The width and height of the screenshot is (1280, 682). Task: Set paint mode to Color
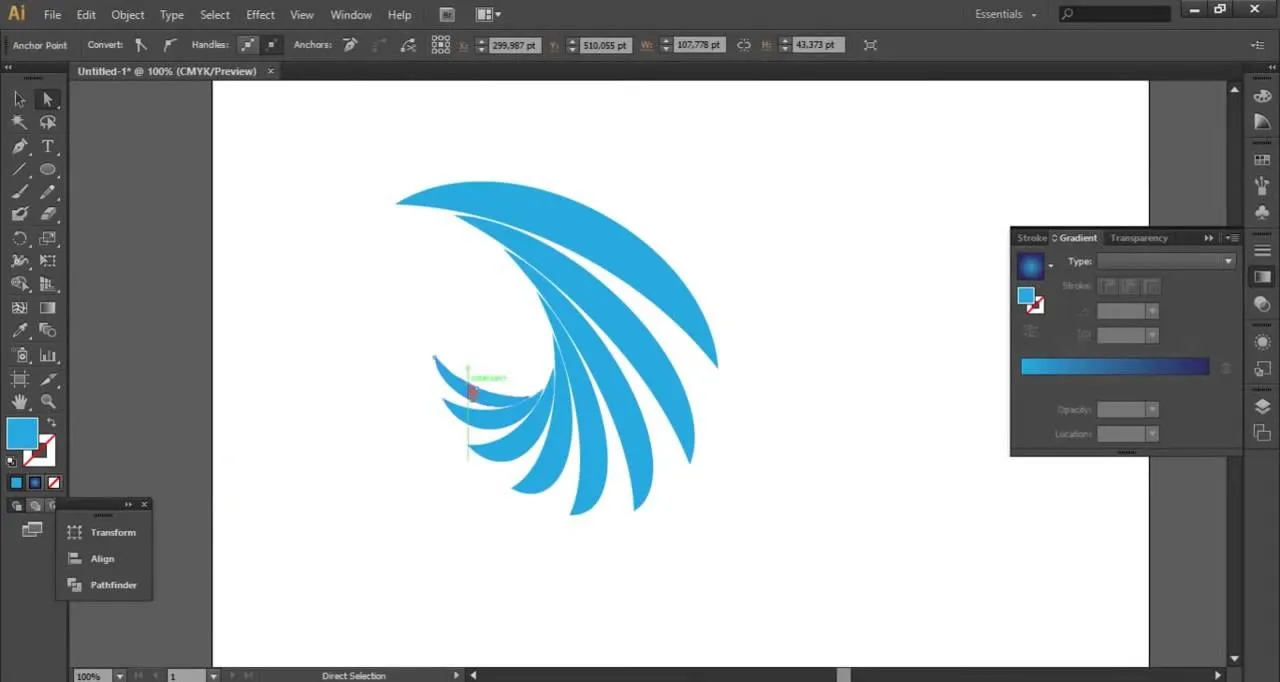[x=17, y=483]
